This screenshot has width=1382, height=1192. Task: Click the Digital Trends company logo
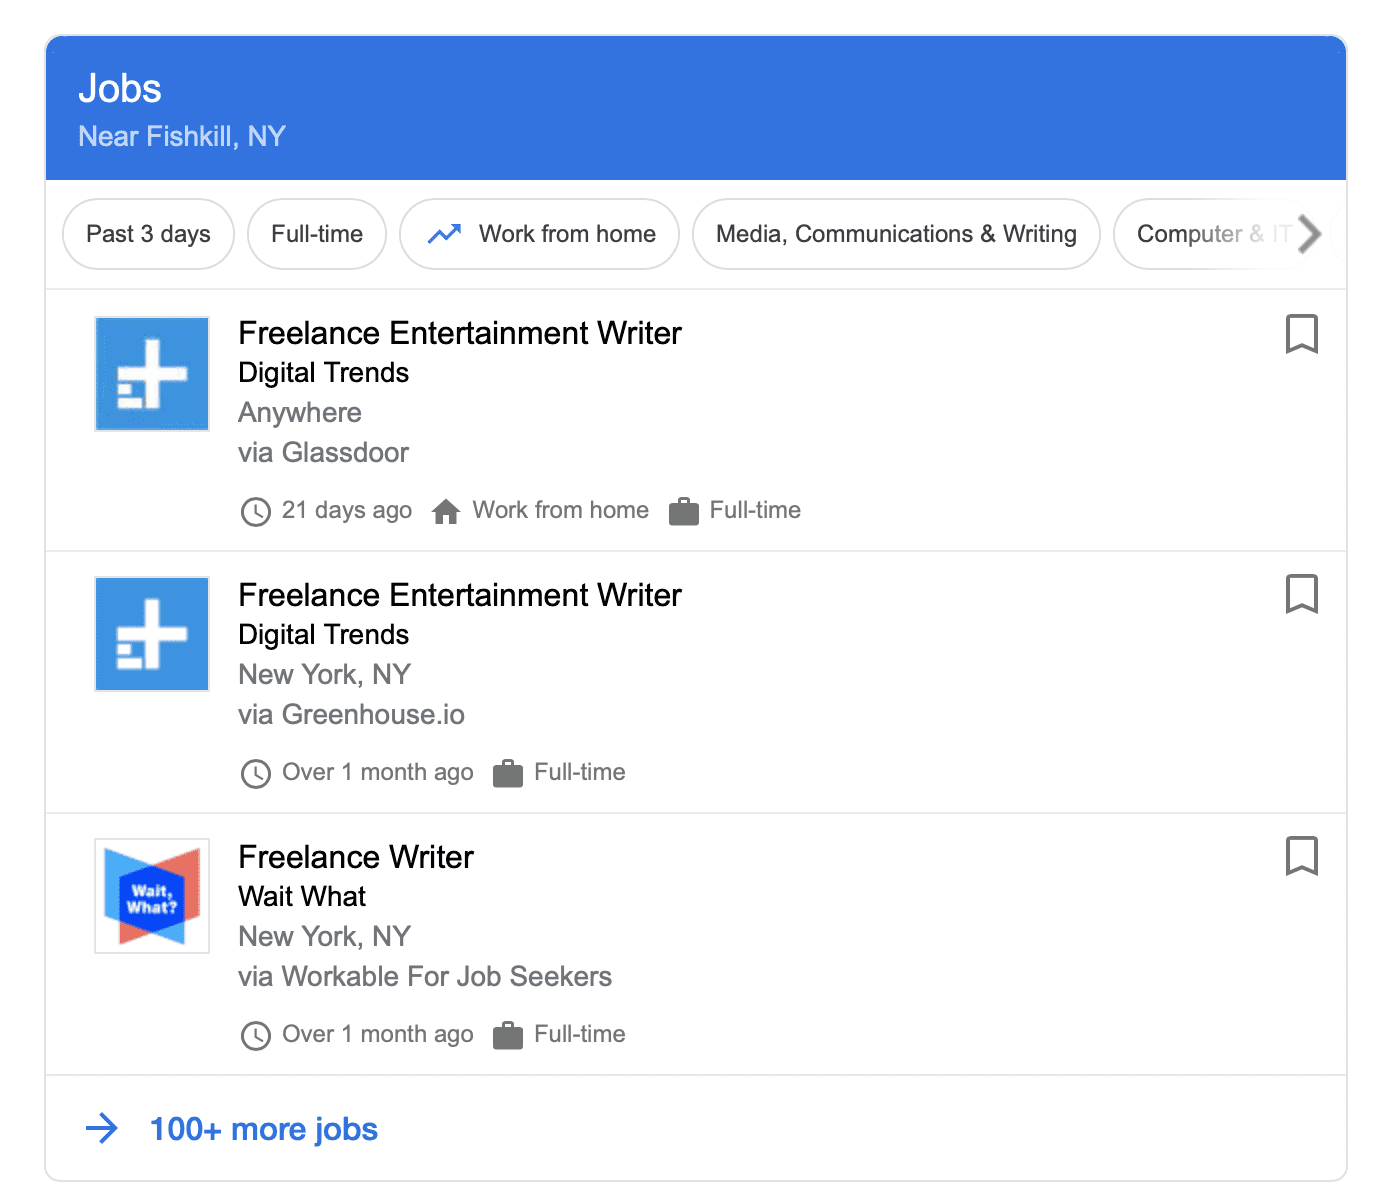(151, 373)
